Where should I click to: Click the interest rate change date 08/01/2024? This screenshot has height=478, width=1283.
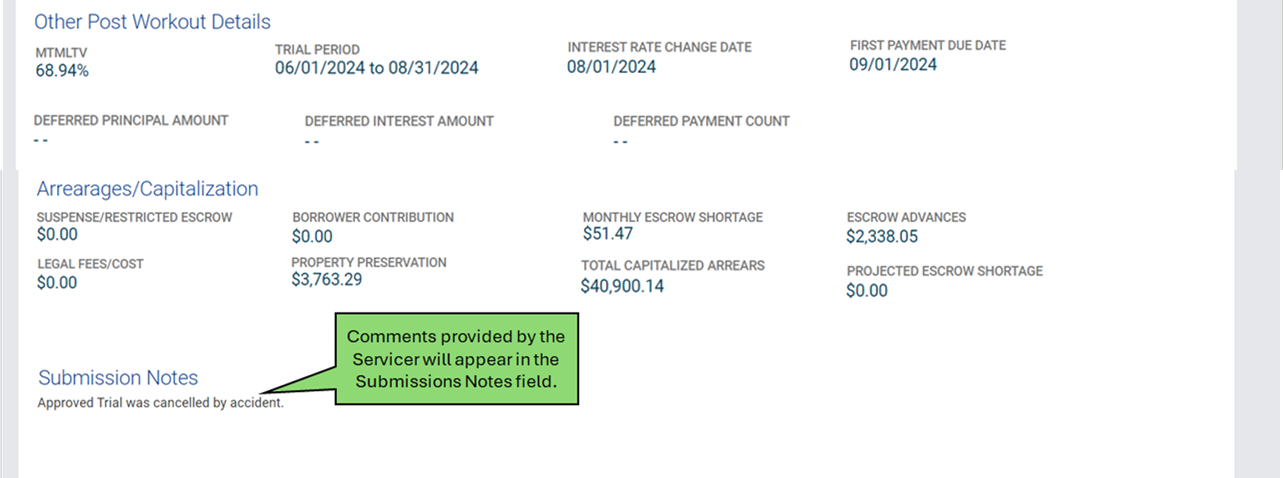pos(612,67)
